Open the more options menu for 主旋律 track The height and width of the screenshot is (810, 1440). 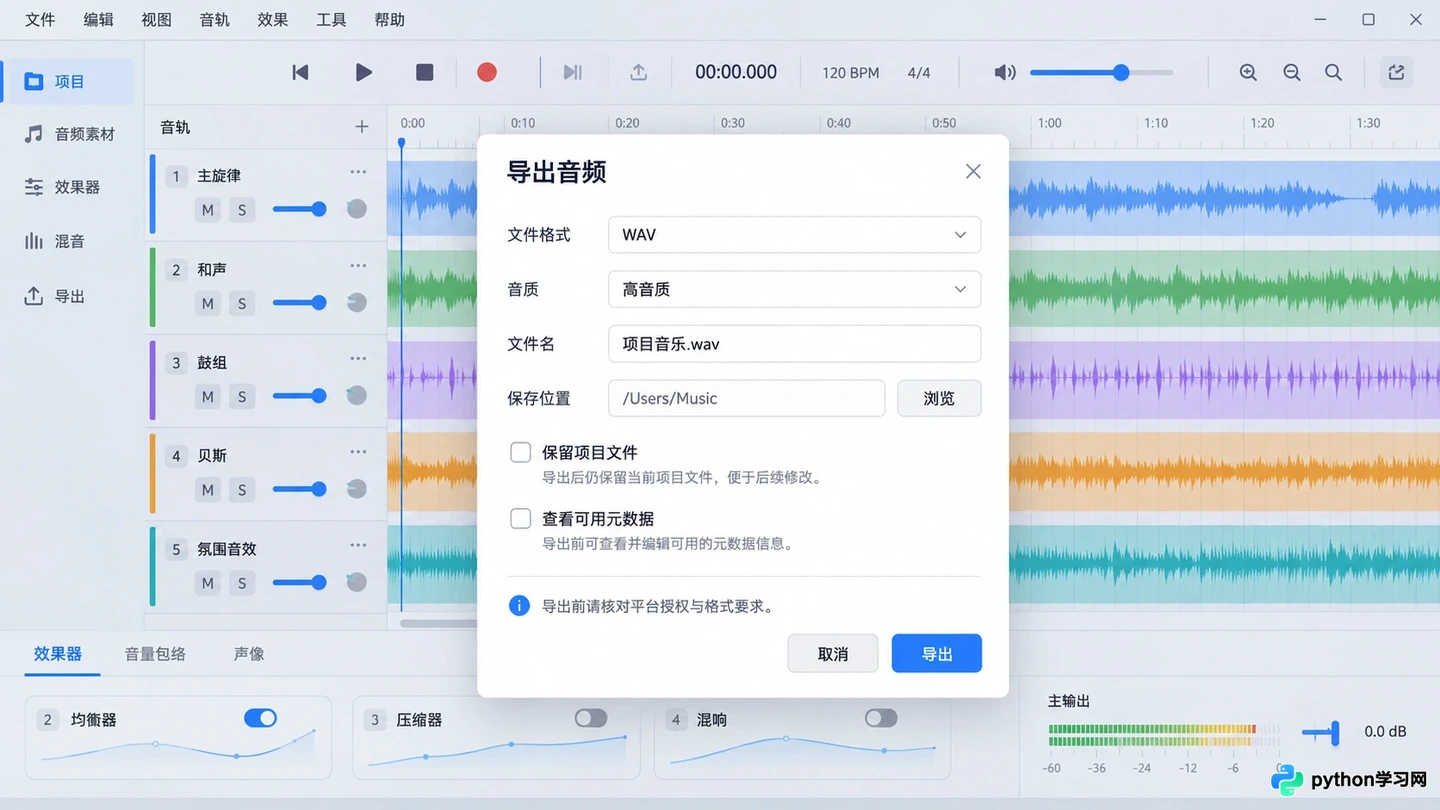358,172
